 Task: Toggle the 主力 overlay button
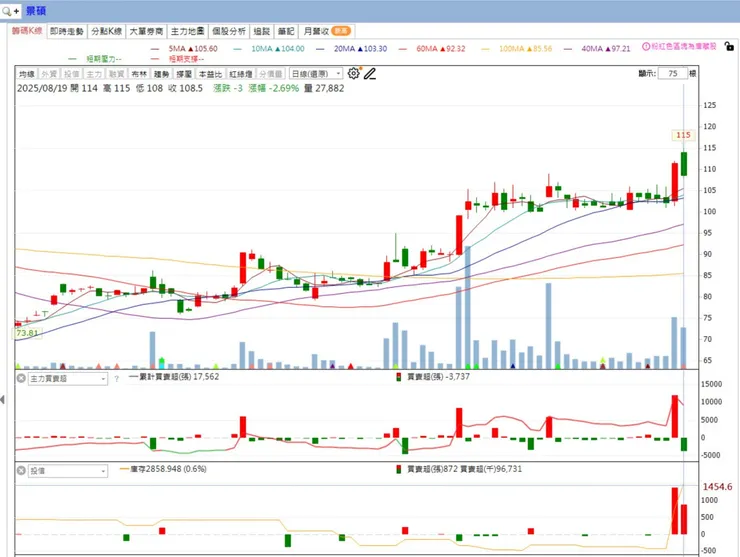tap(94, 74)
